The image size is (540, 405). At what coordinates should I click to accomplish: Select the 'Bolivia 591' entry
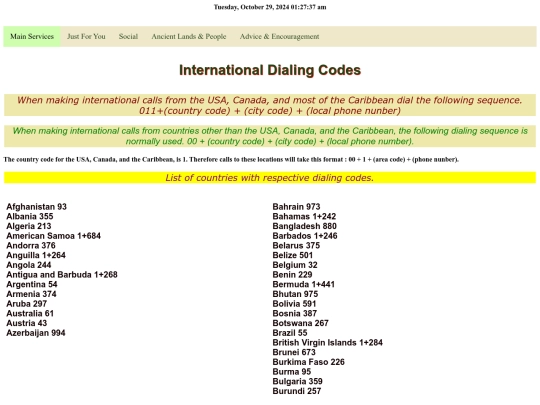tap(294, 304)
